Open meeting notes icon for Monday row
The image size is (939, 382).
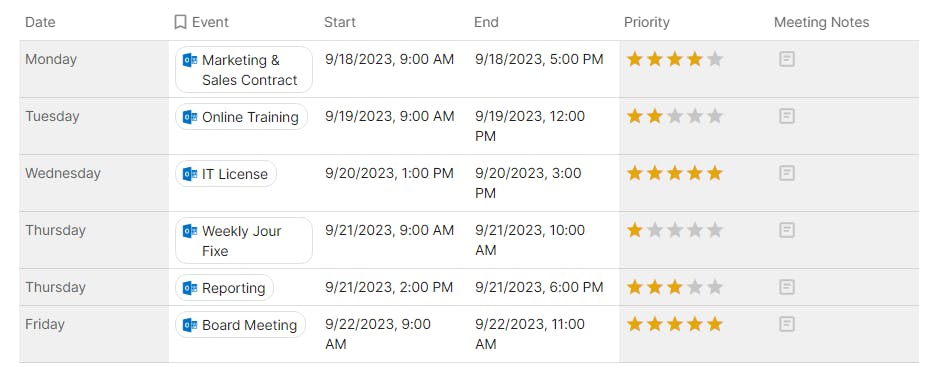click(x=787, y=59)
